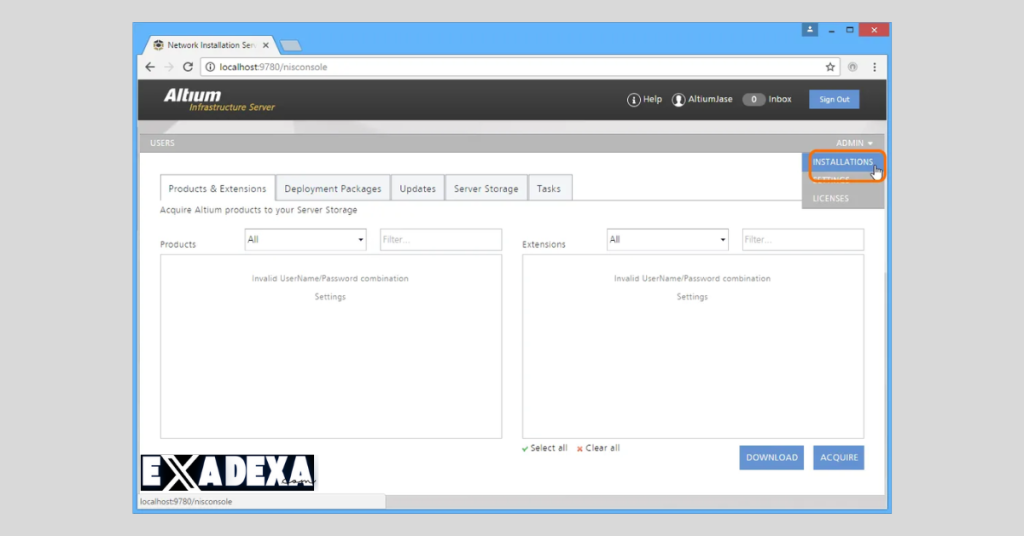
Task: Expand the Products All dropdown
Action: 306,240
